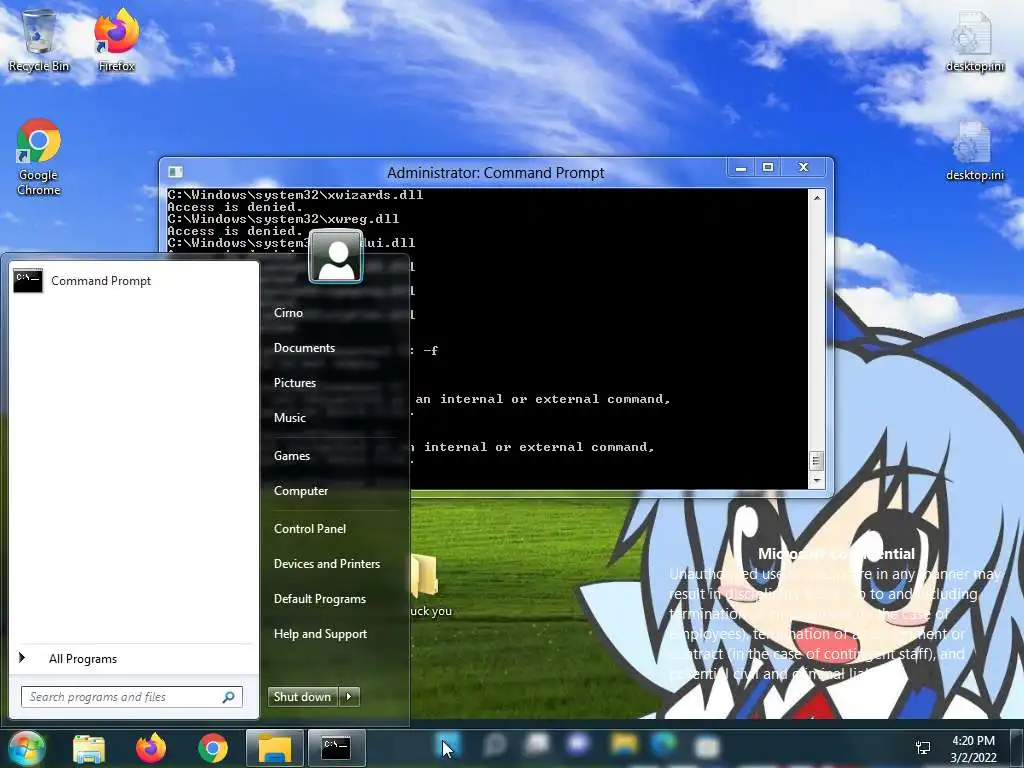Minimize the Command Prompt window
Viewport: 1024px width, 768px height.
(741, 168)
